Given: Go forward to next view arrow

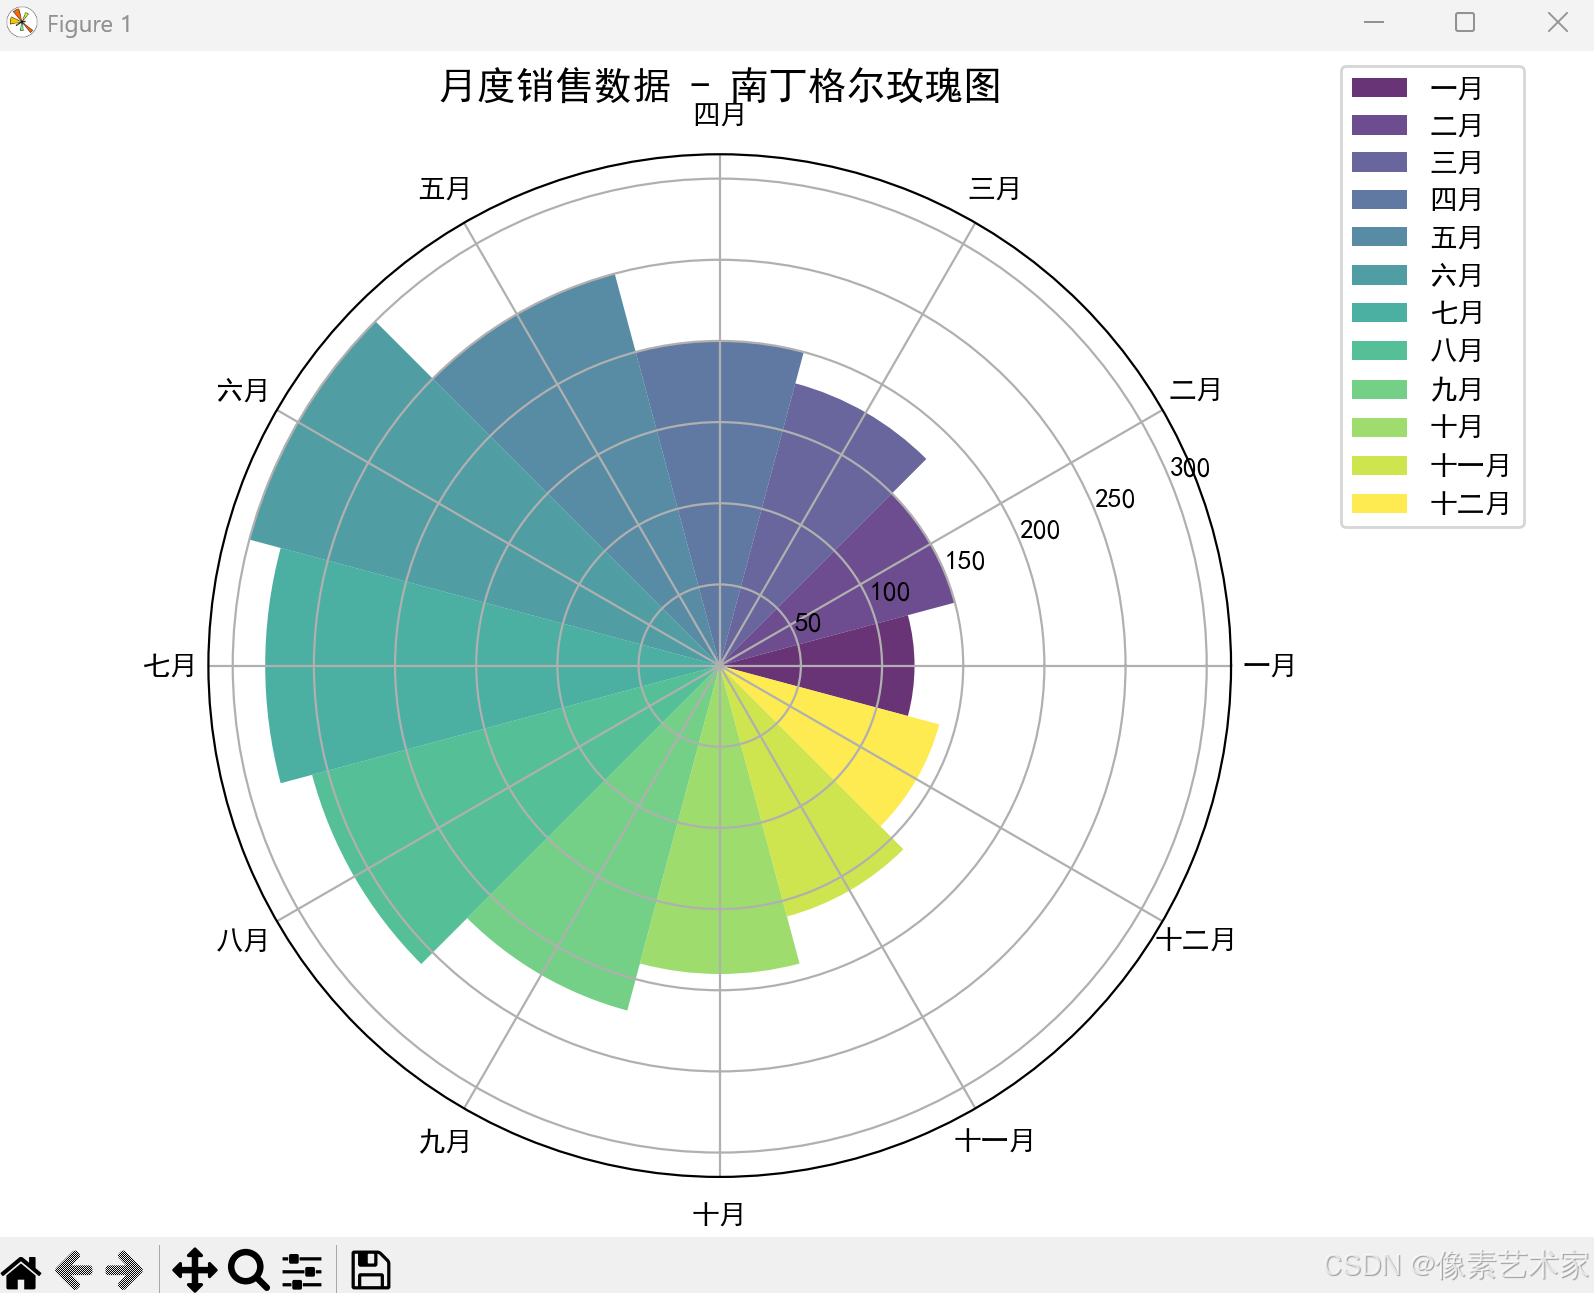Looking at the screenshot, I should click(125, 1271).
